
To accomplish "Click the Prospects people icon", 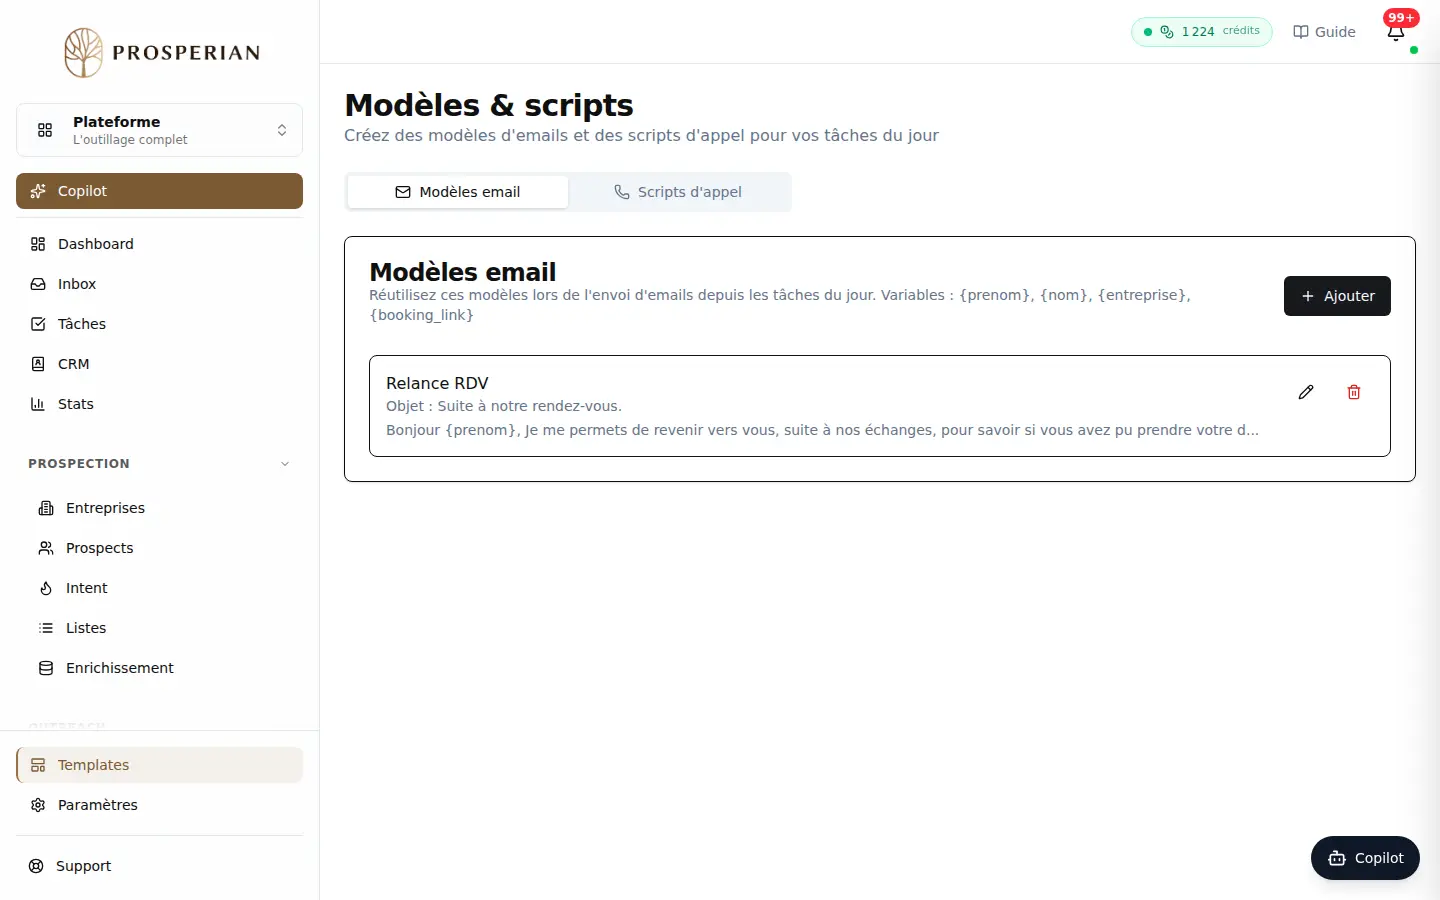I will coord(46,548).
